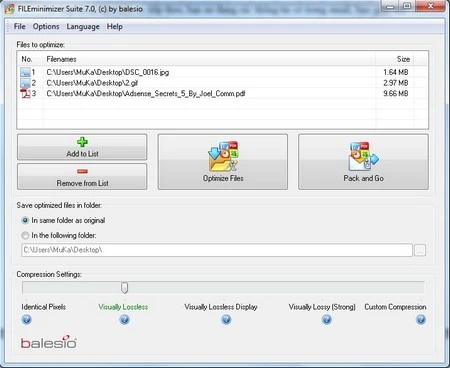Click the Pack and Go button
450x368 pixels.
coord(363,162)
